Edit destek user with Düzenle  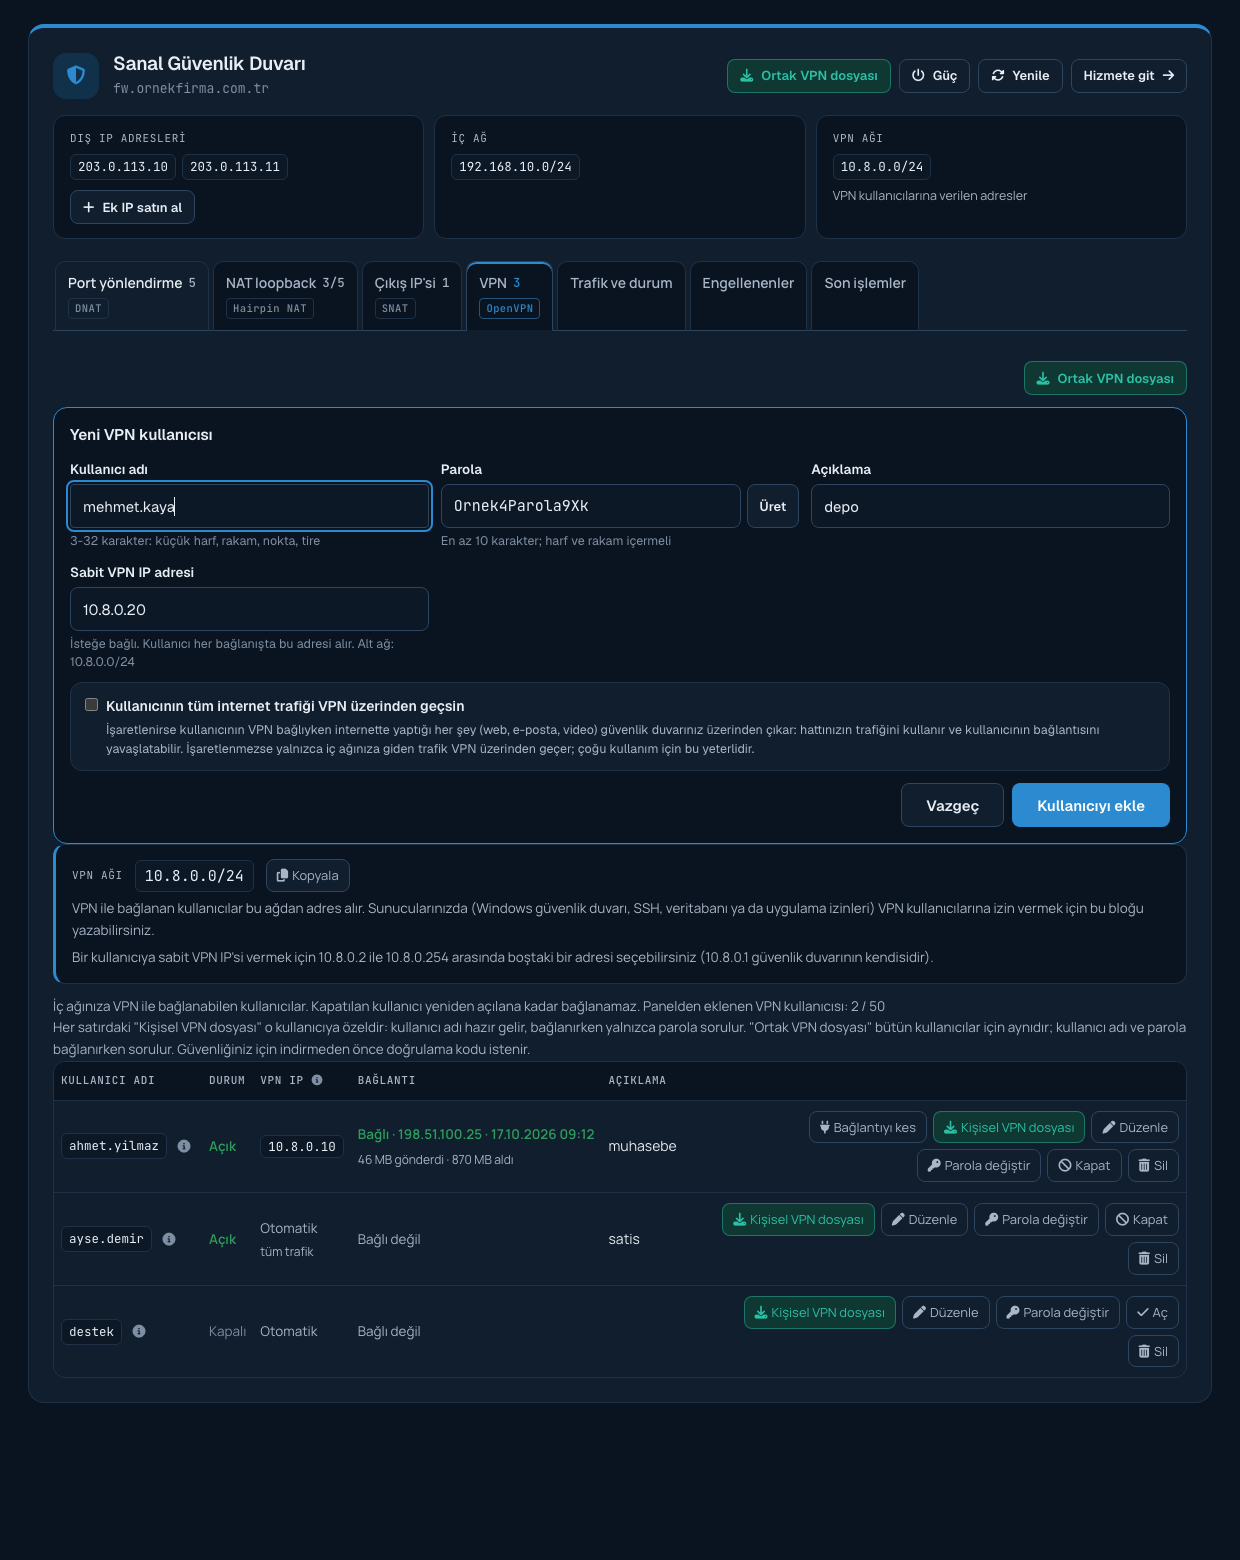pos(946,1312)
